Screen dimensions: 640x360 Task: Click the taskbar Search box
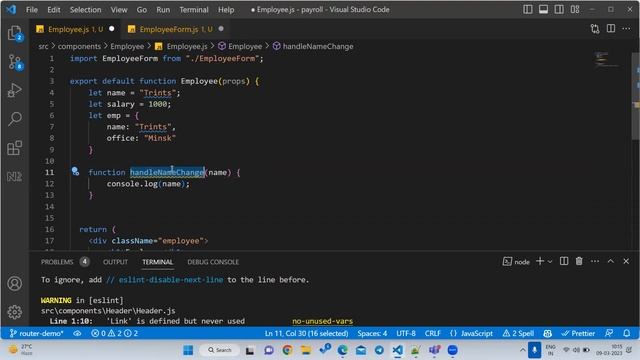220,350
